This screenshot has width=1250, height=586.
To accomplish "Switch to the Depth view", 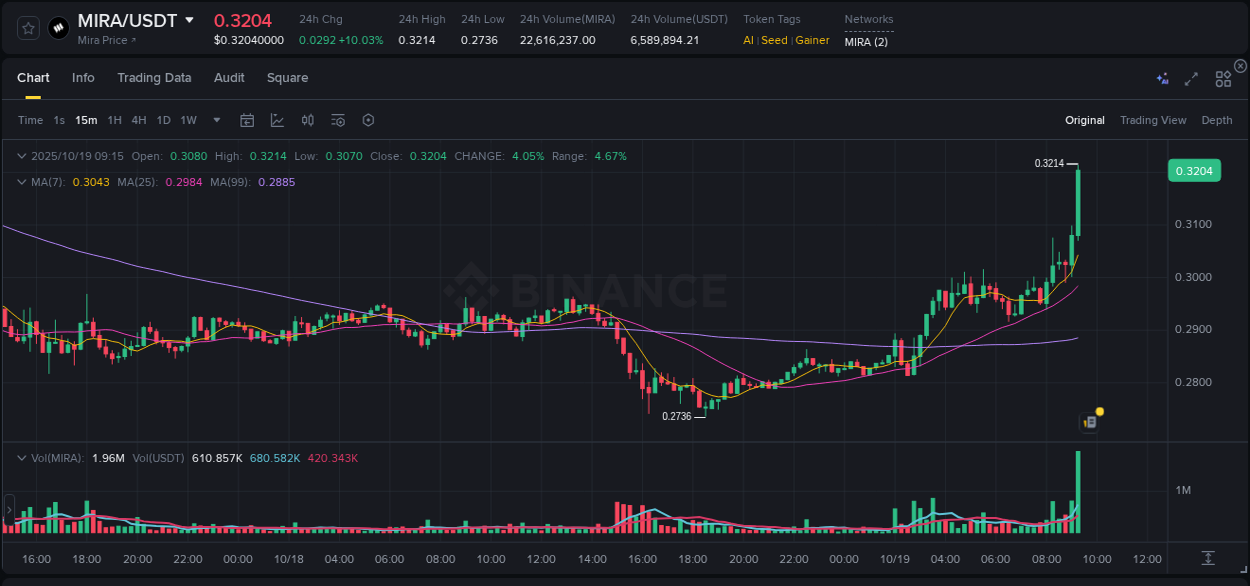I will coord(1217,120).
